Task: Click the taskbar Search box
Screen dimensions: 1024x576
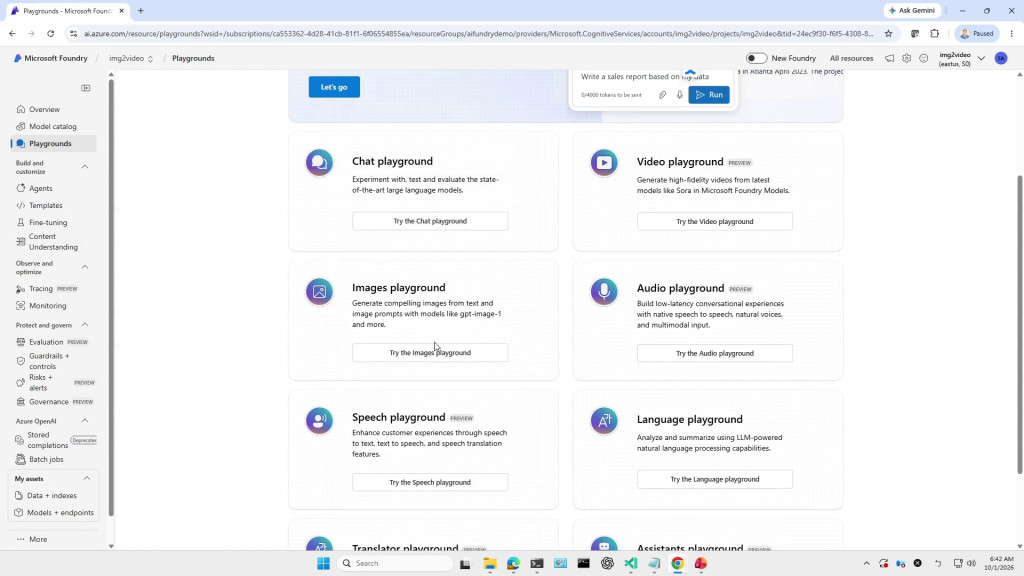Action: tap(396, 563)
